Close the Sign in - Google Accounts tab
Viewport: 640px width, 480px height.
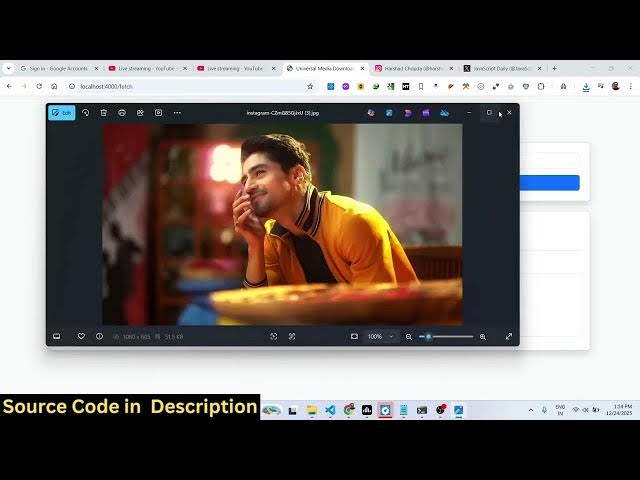pos(96,69)
